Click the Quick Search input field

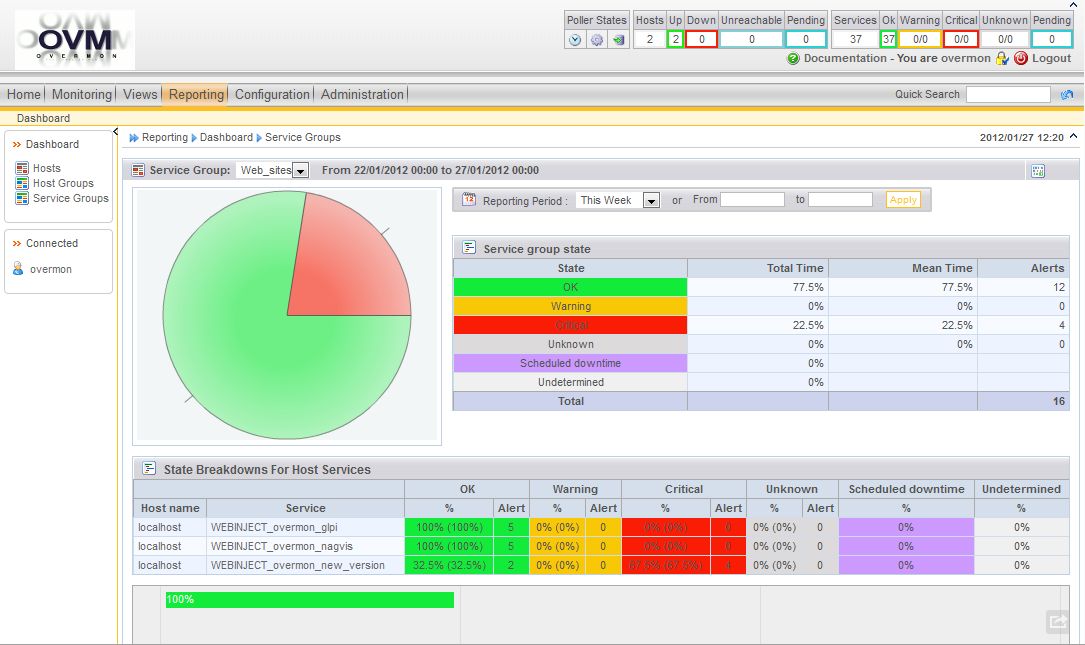click(x=1008, y=94)
